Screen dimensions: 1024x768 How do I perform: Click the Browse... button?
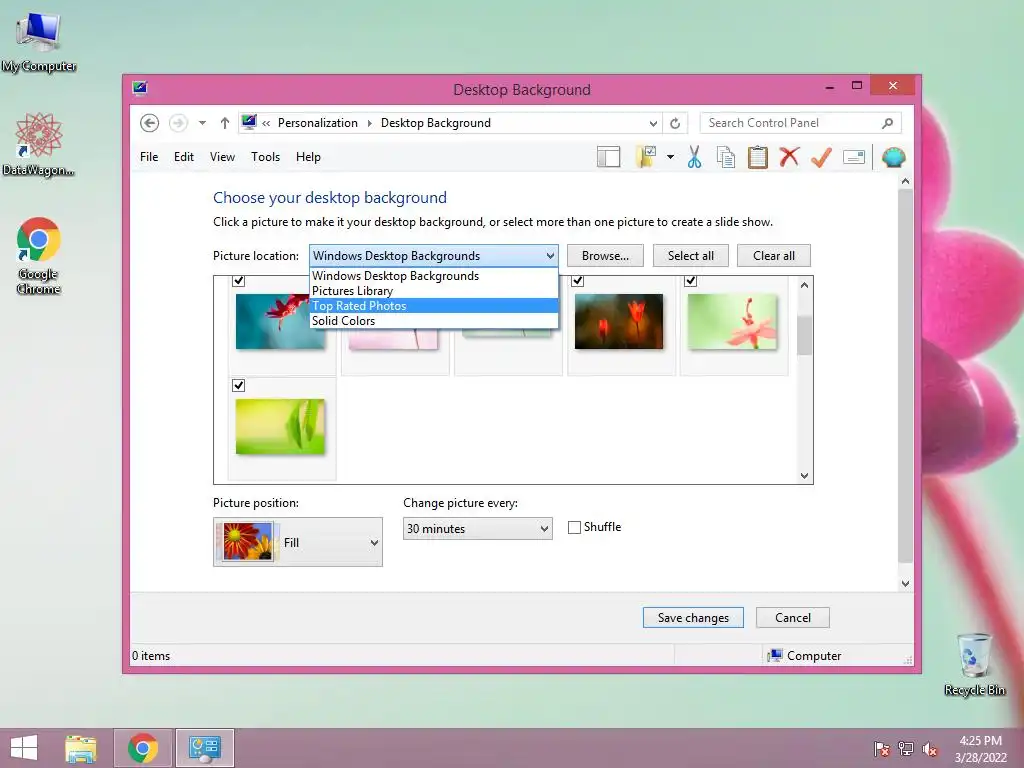click(x=605, y=255)
